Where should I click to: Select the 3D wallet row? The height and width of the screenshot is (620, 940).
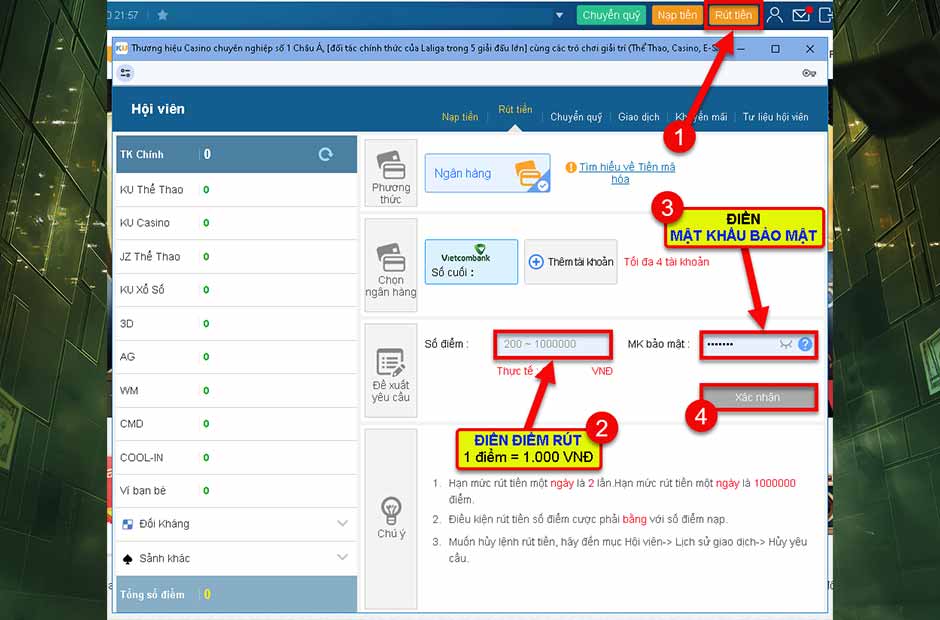237,324
